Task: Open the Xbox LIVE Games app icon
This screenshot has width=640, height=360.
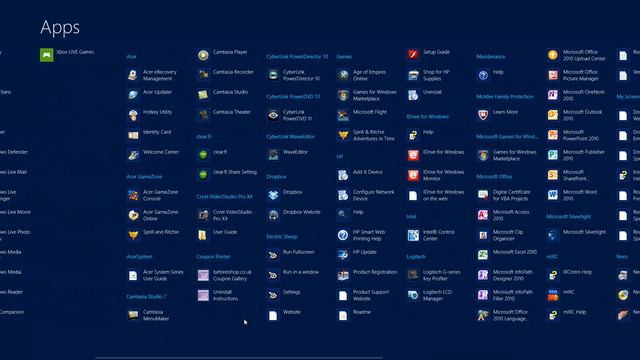Action: pos(47,55)
